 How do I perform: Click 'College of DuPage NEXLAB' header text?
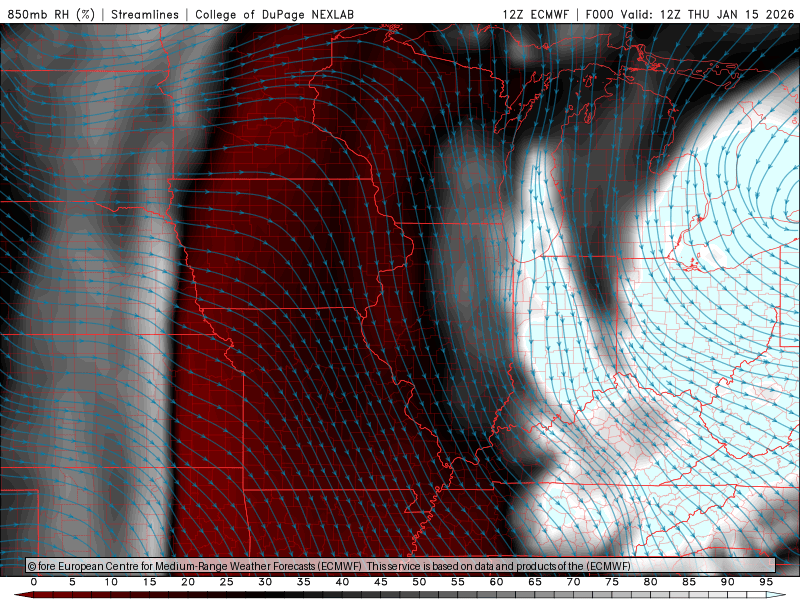pyautogui.click(x=274, y=14)
